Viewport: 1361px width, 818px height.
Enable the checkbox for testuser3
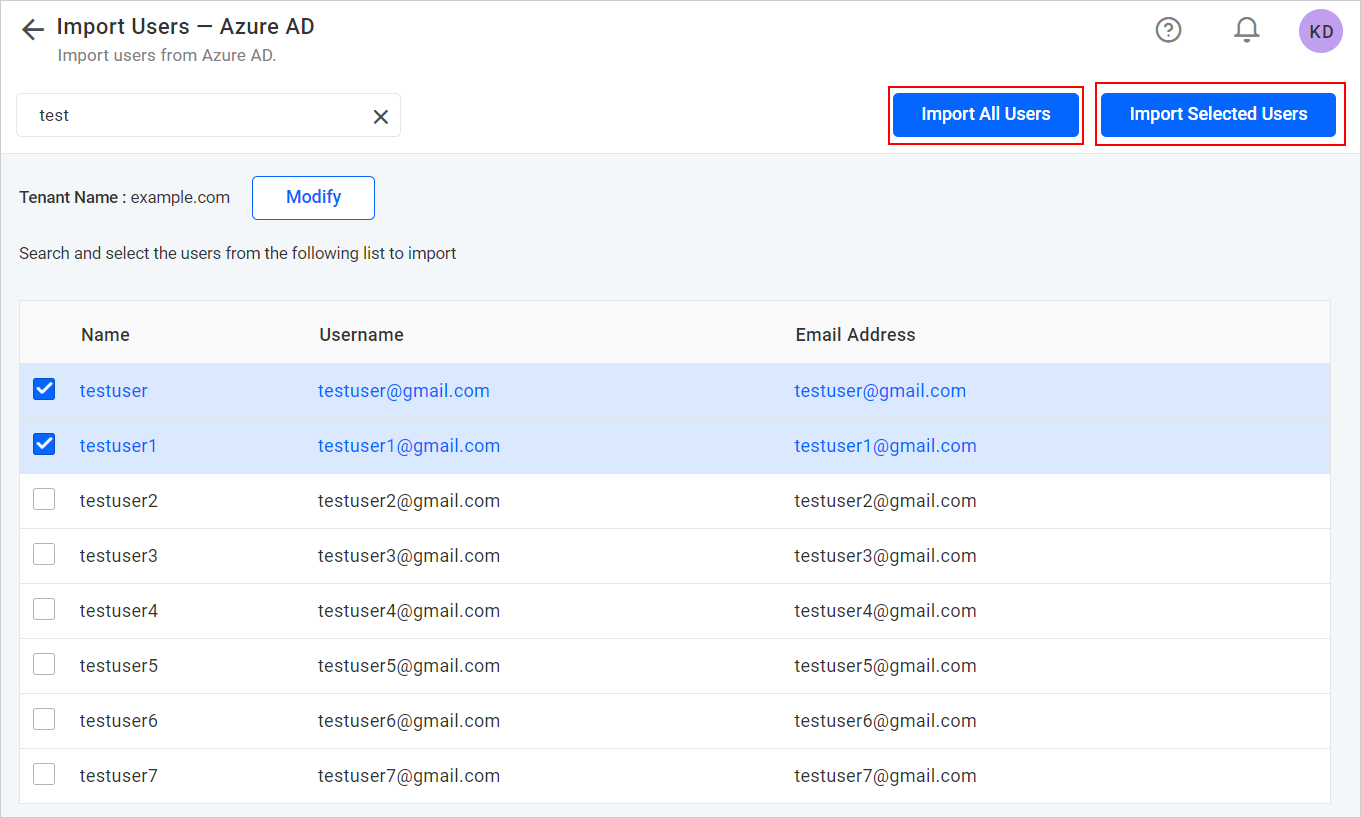(x=43, y=553)
